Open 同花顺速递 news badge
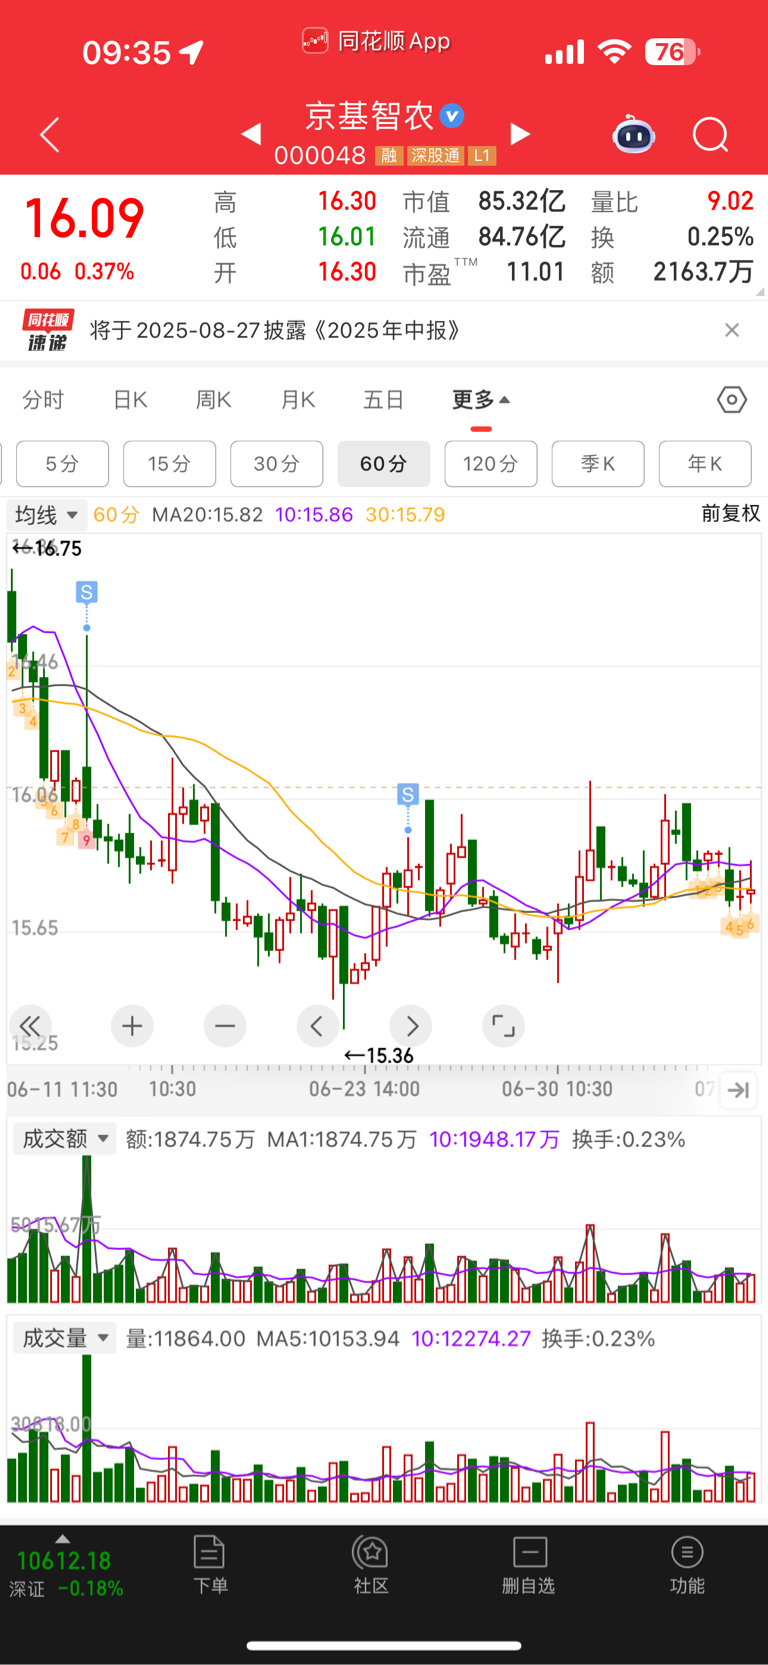The height and width of the screenshot is (1665, 768). (x=47, y=331)
